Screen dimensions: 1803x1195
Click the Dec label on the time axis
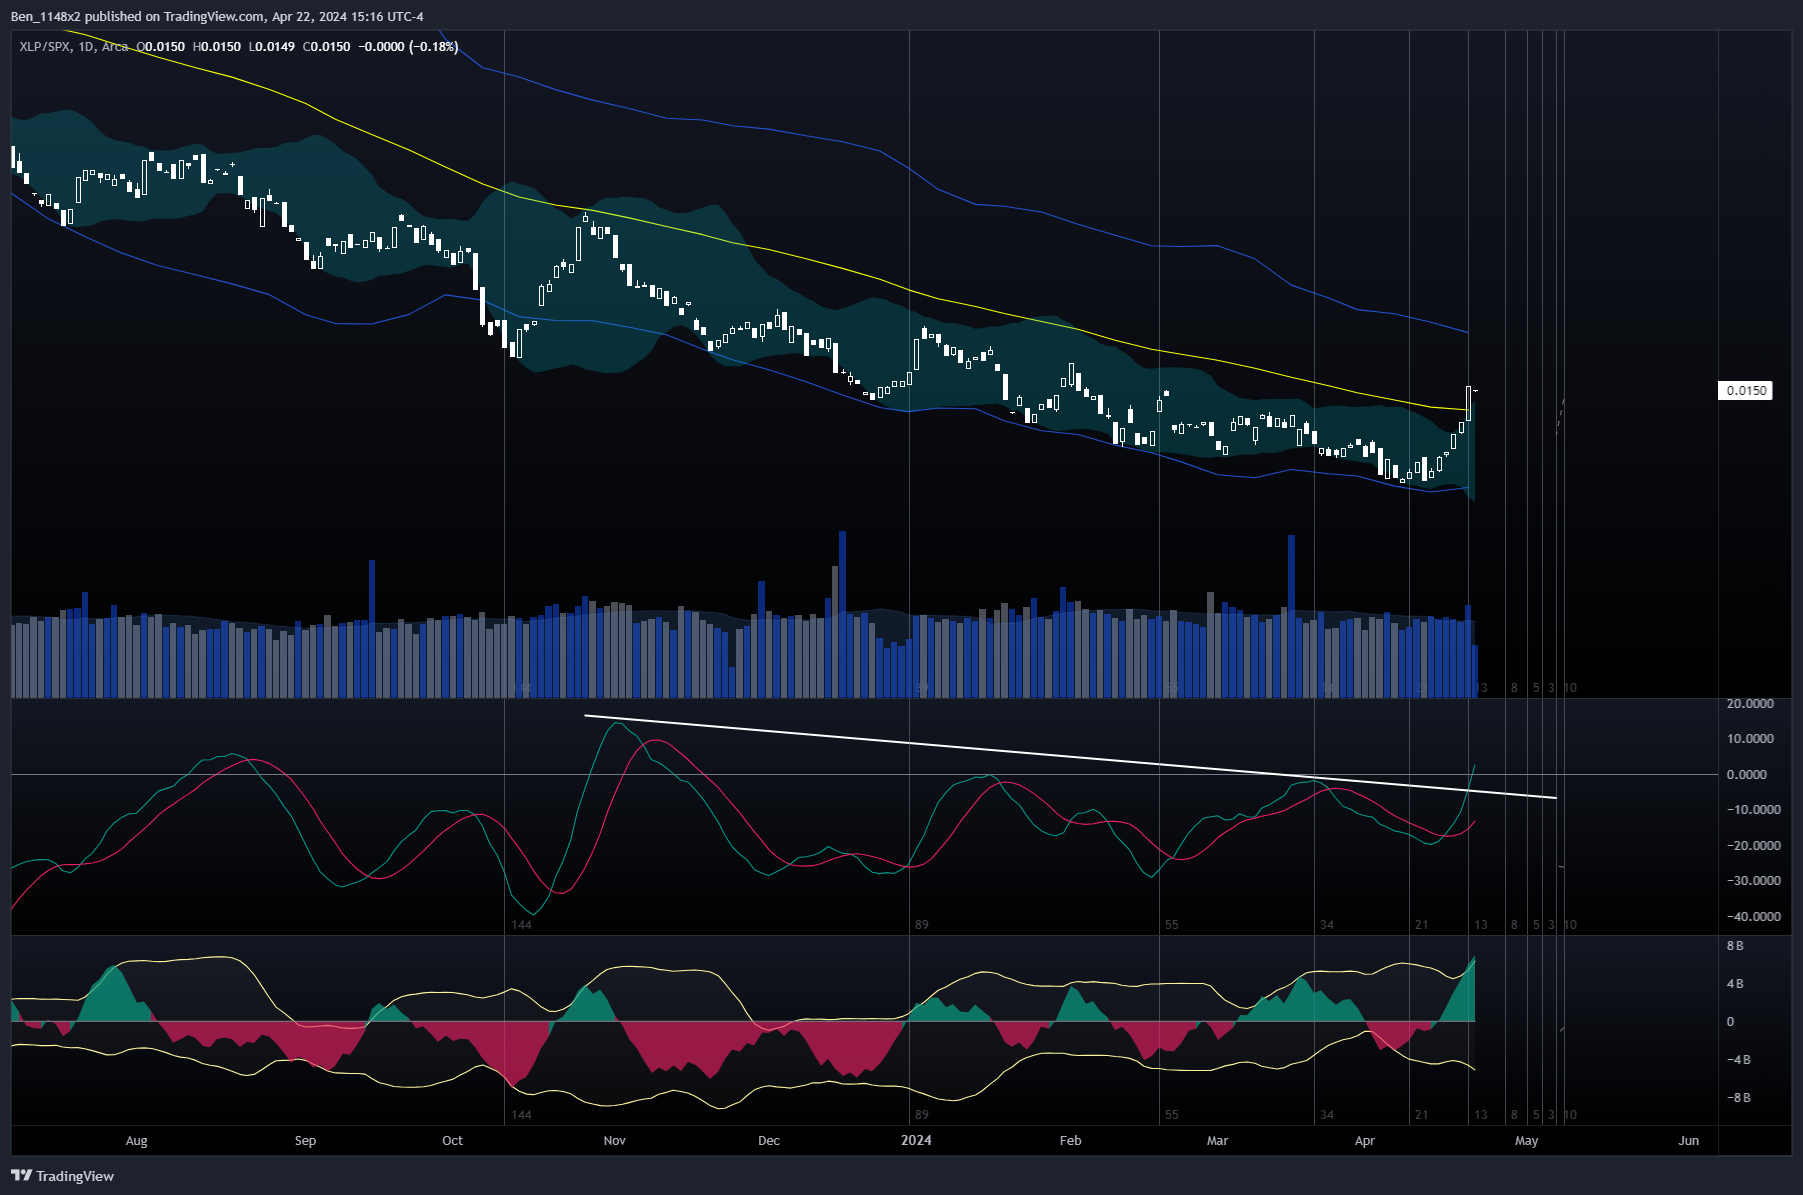click(x=769, y=1141)
